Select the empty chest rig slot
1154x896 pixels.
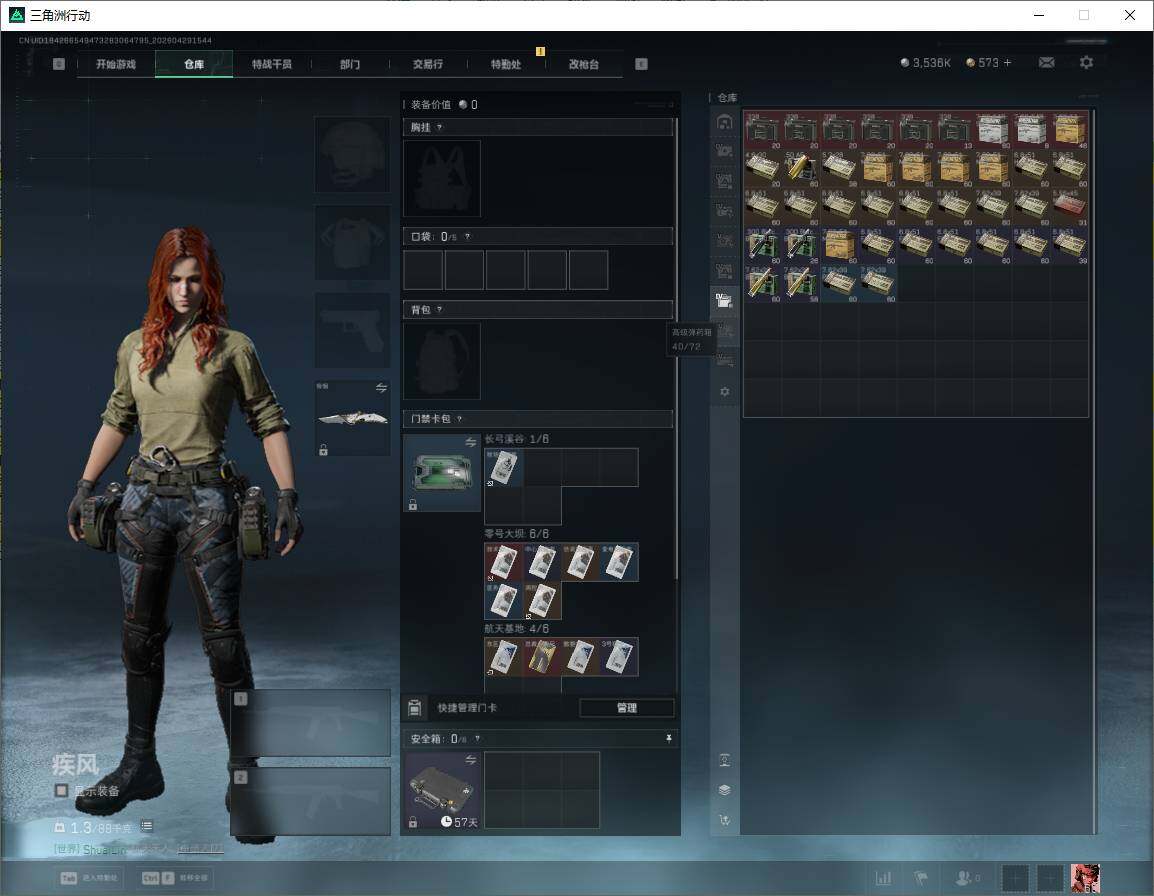coord(442,178)
